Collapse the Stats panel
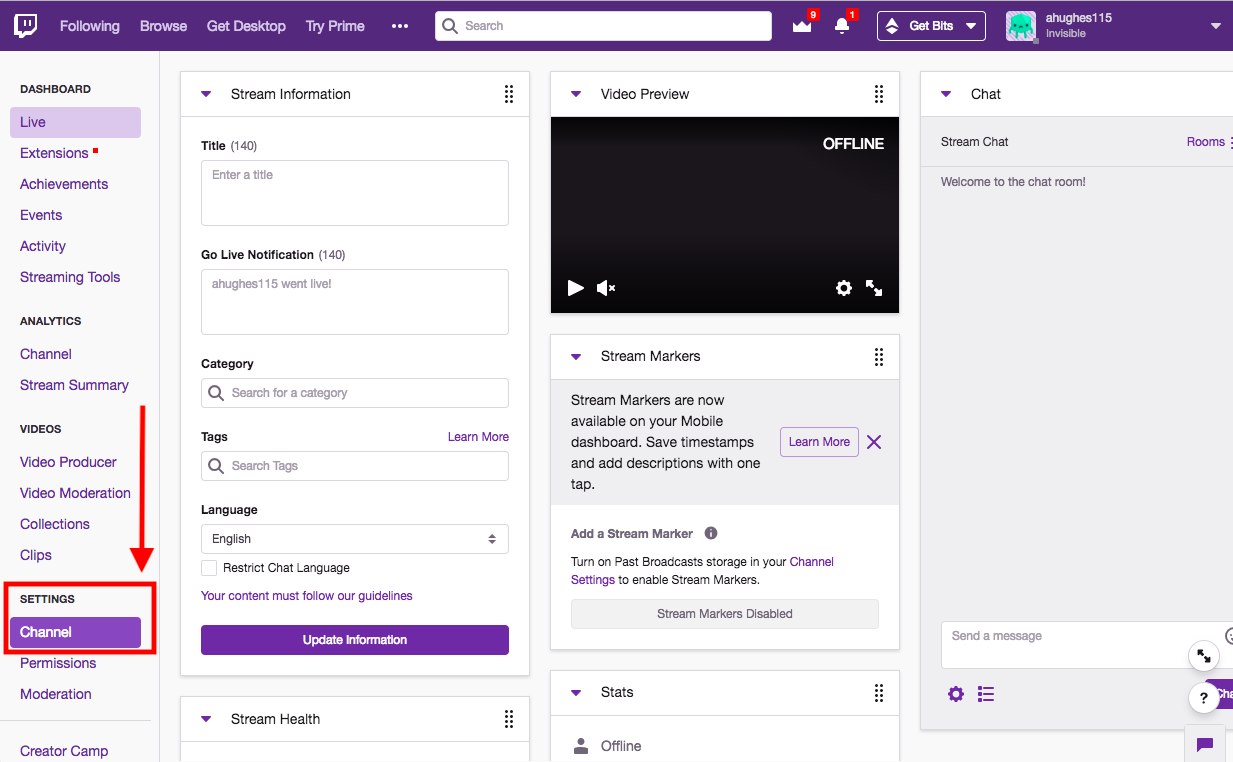This screenshot has width=1233, height=762. 576,692
